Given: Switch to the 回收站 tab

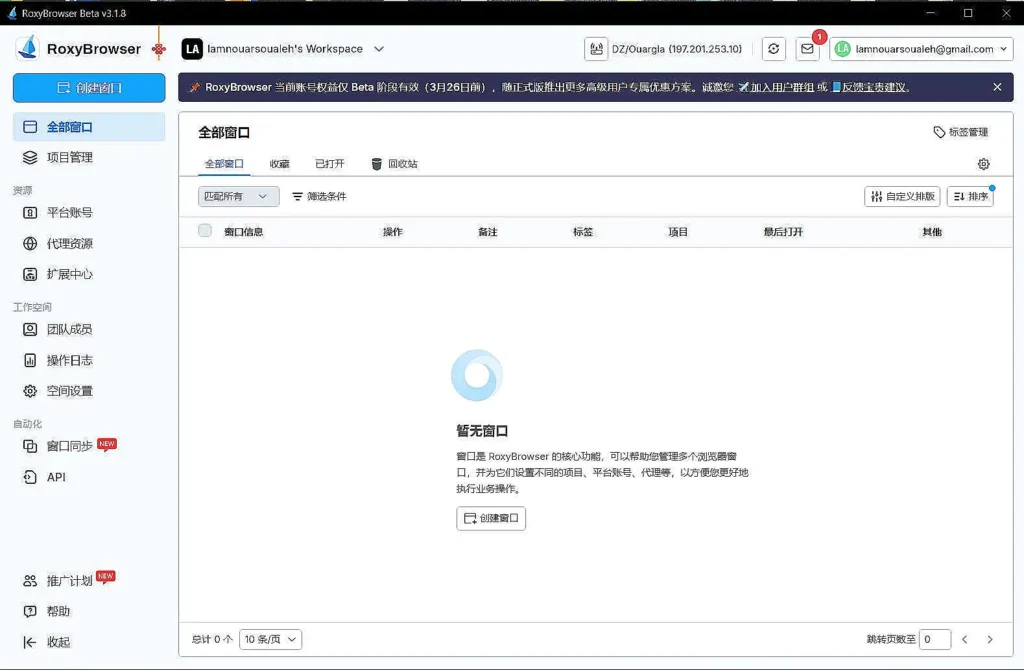Looking at the screenshot, I should click(x=394, y=164).
